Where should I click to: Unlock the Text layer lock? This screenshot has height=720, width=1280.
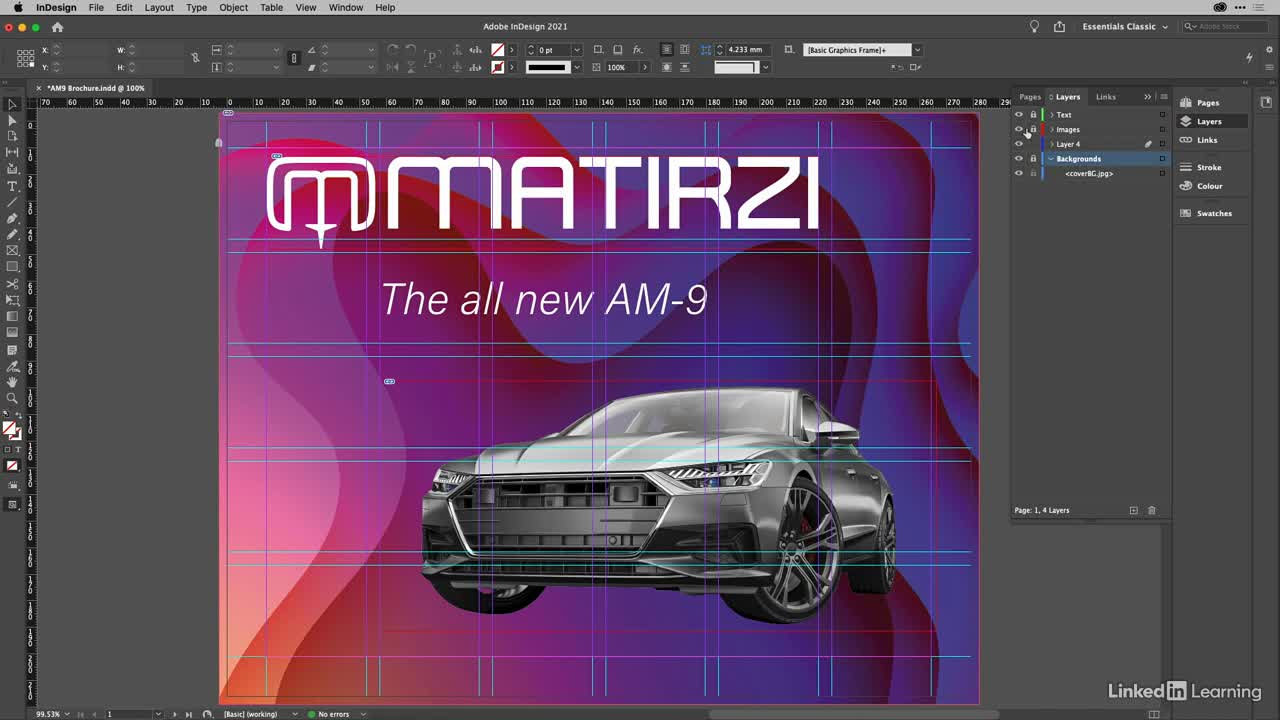(x=1033, y=115)
